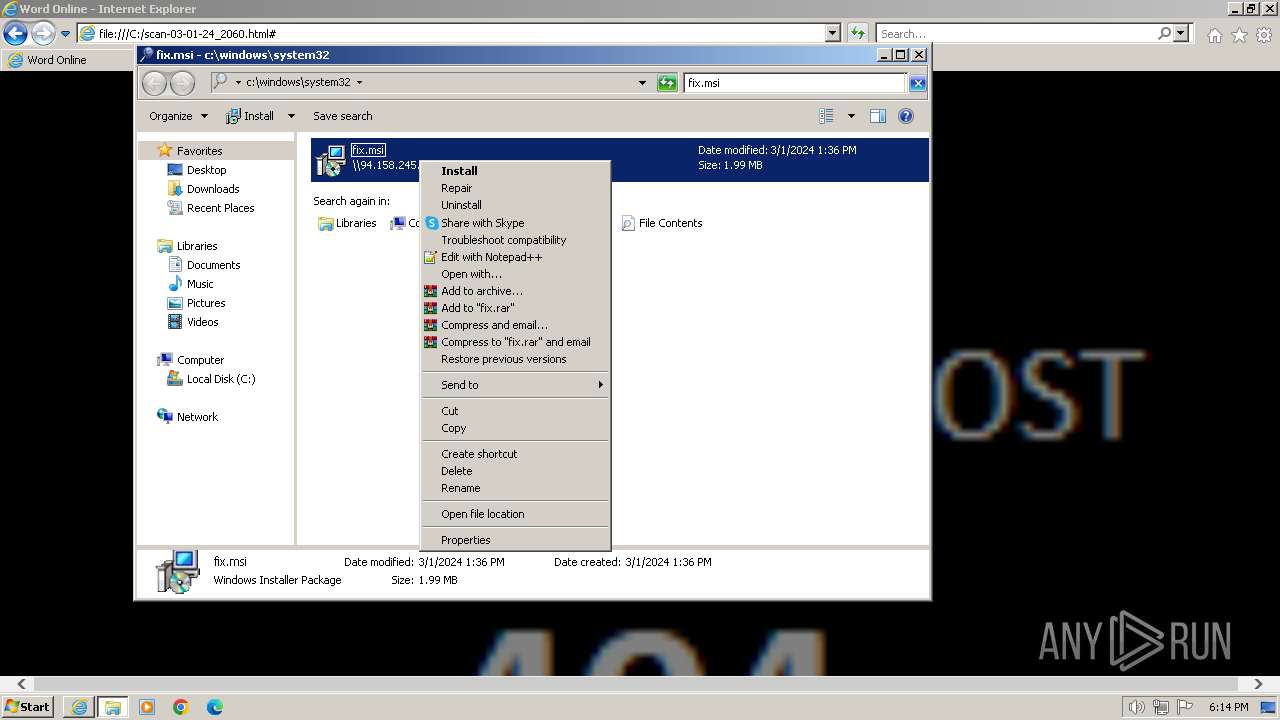Expand the Send to submenu
The image size is (1280, 720).
coord(515,385)
